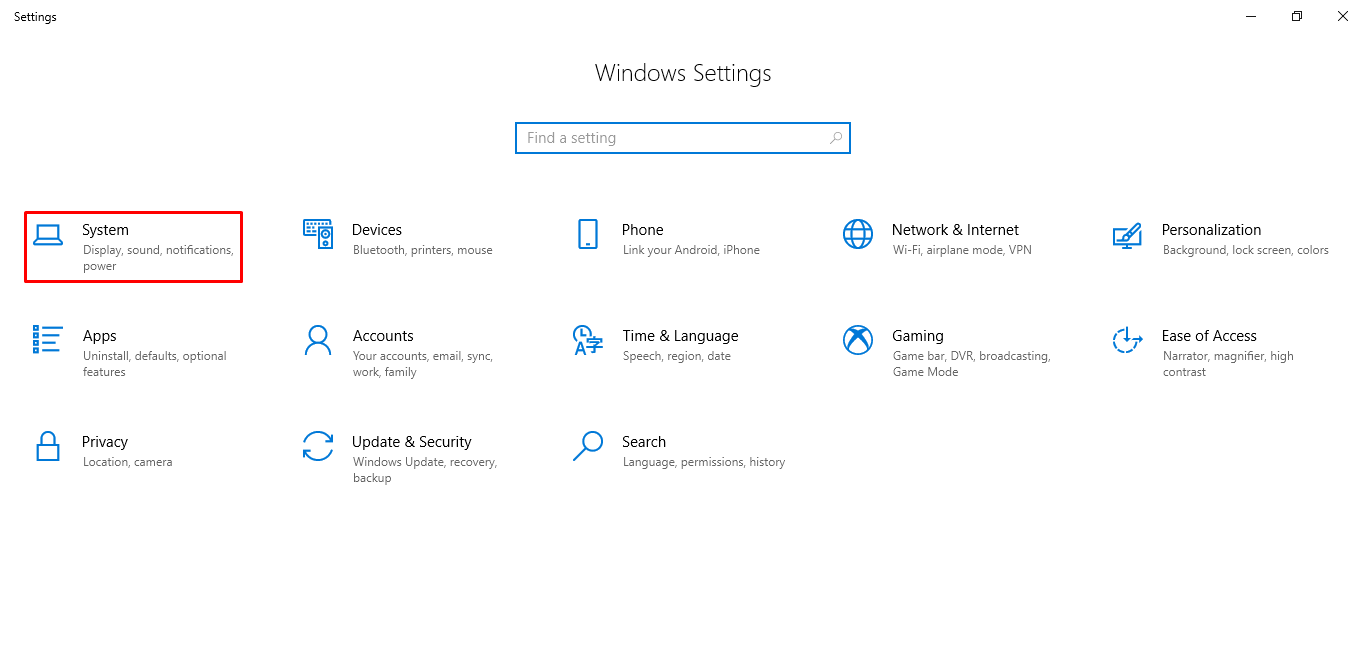
Task: Select the System heading text
Action: [105, 230]
